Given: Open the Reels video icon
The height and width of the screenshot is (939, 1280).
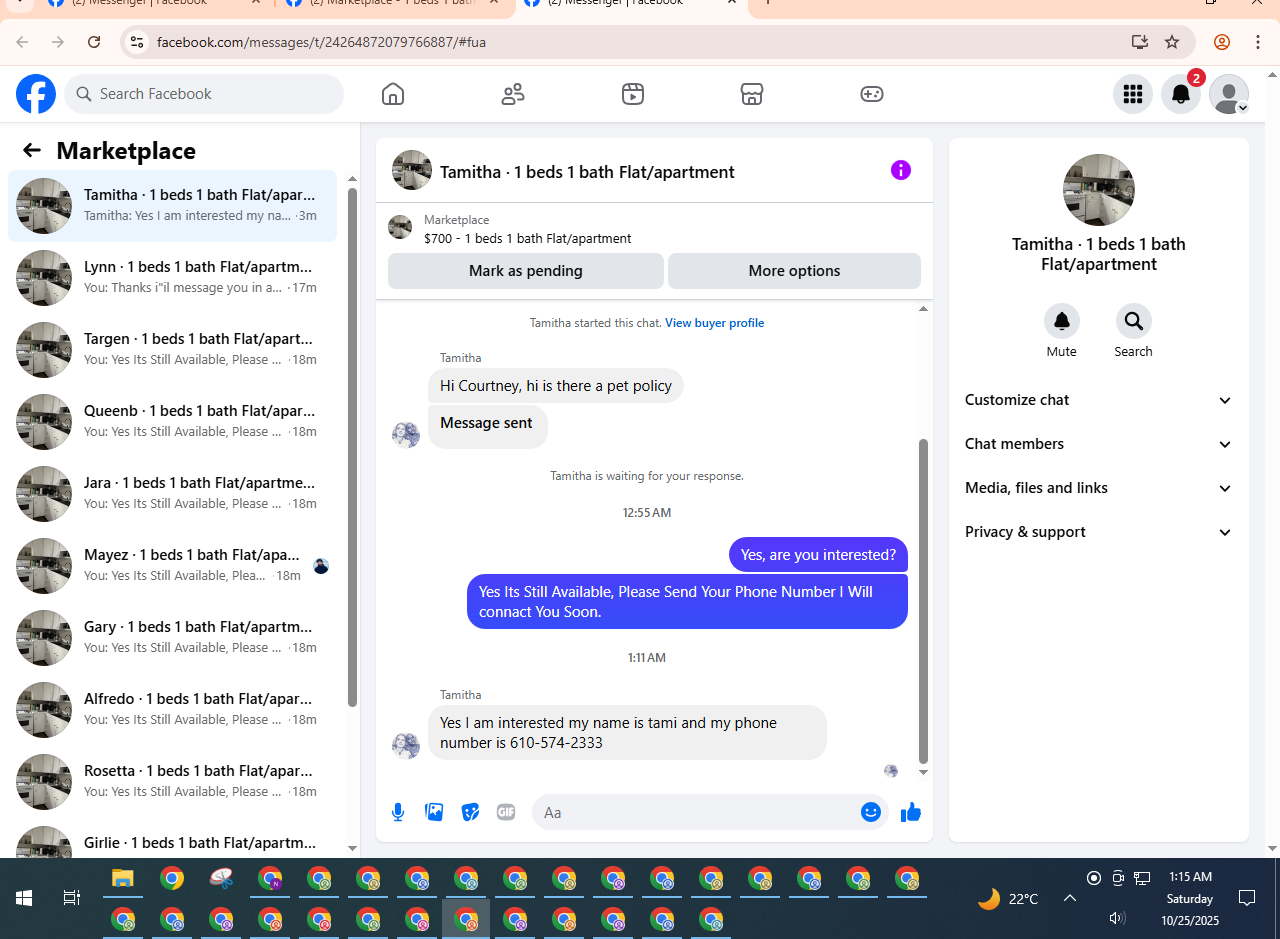Looking at the screenshot, I should [633, 94].
